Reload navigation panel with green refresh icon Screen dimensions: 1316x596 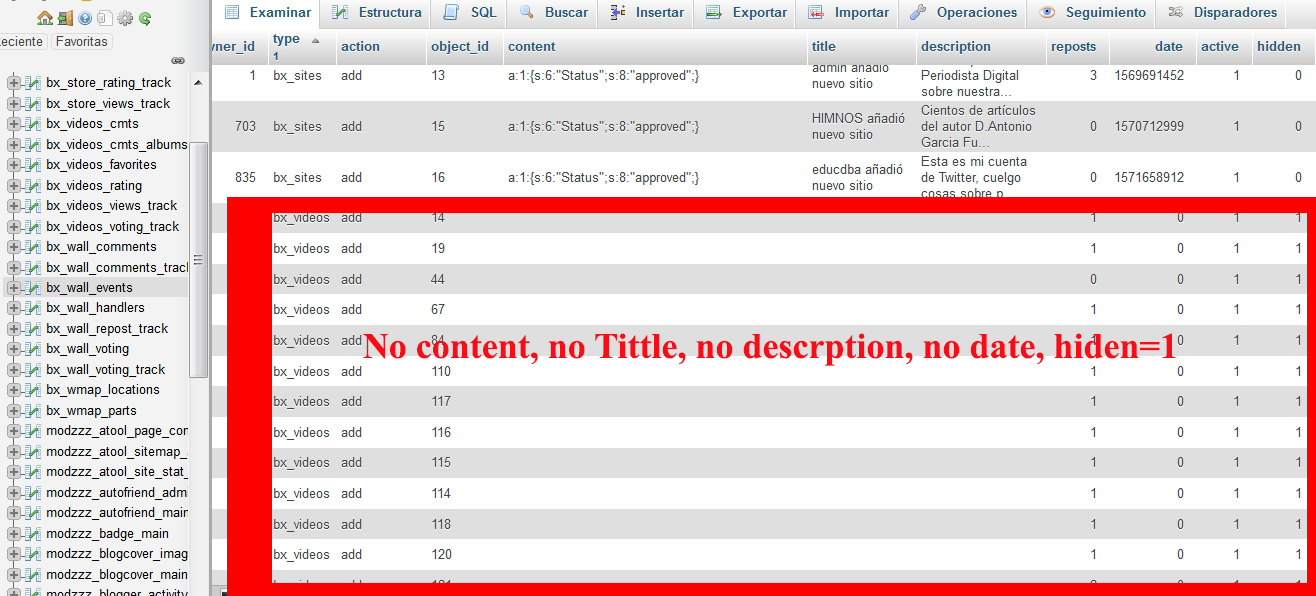(x=145, y=18)
